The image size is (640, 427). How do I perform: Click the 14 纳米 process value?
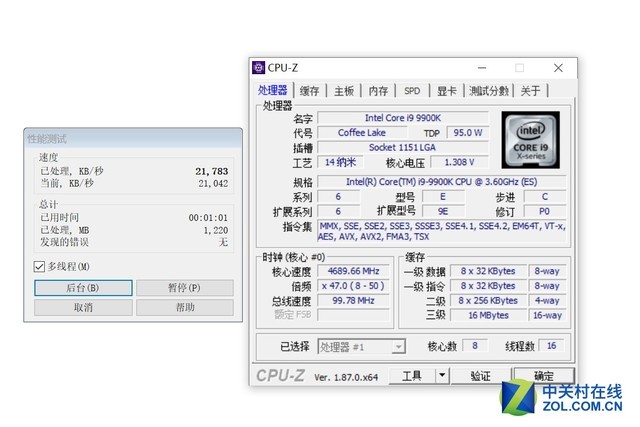coord(340,162)
